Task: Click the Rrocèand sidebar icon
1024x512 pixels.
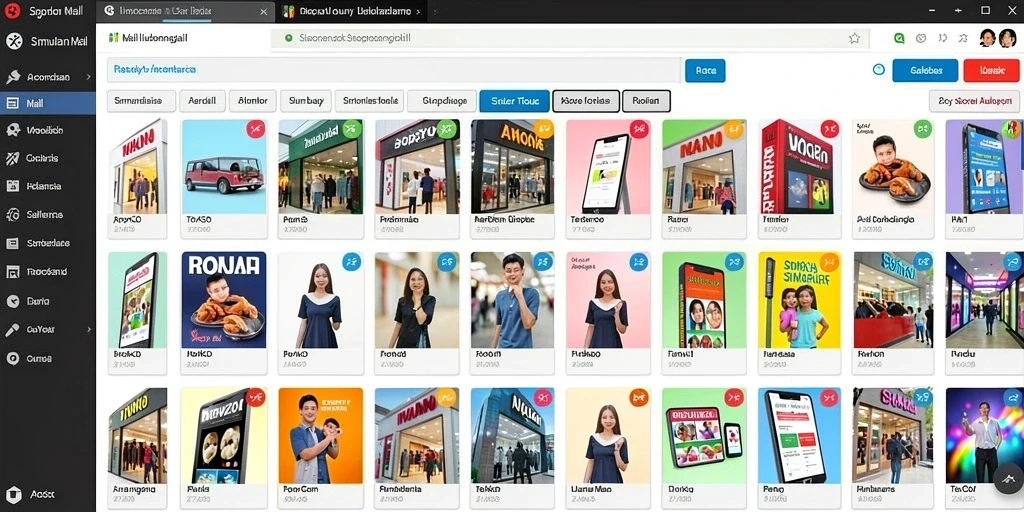Action: [x=12, y=272]
